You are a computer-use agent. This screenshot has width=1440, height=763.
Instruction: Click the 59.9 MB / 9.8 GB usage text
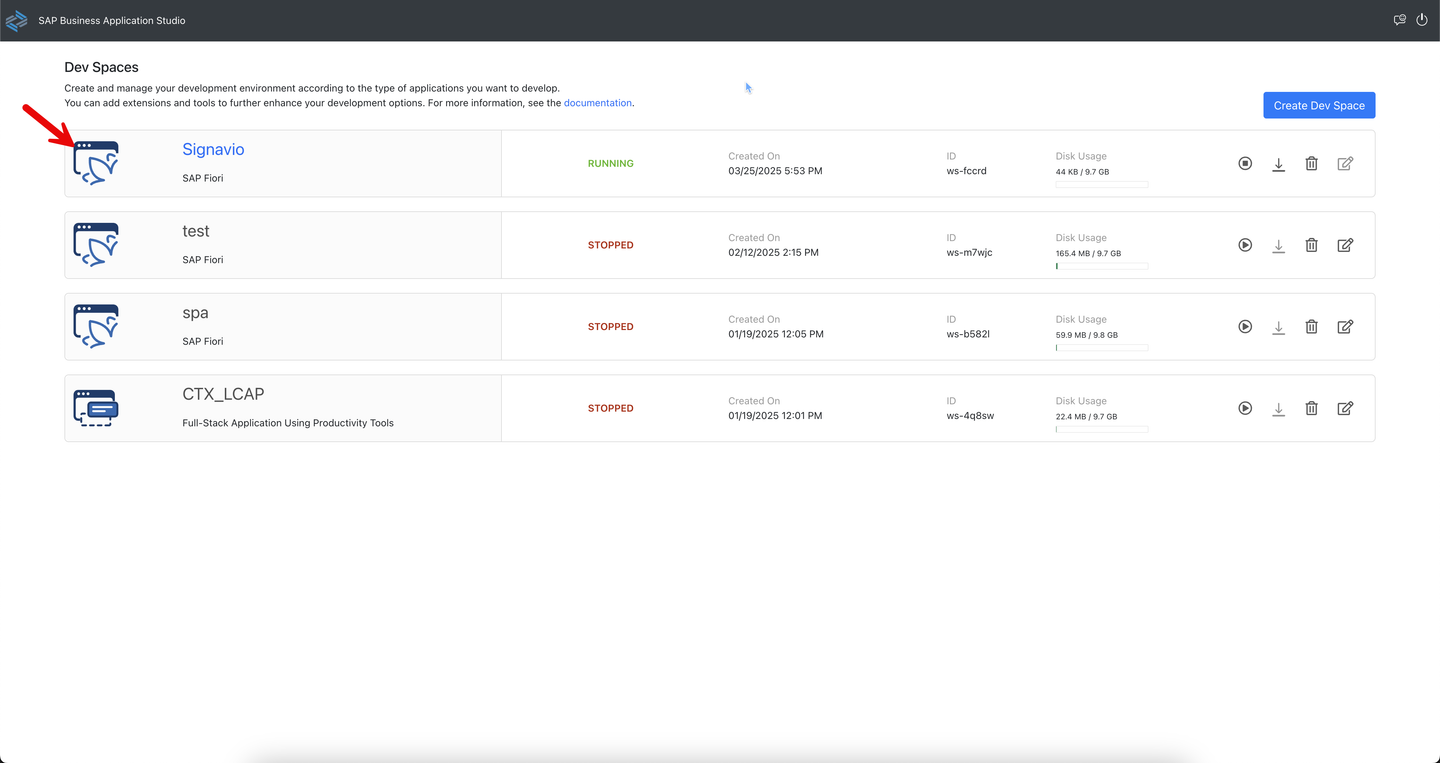pyautogui.click(x=1087, y=335)
